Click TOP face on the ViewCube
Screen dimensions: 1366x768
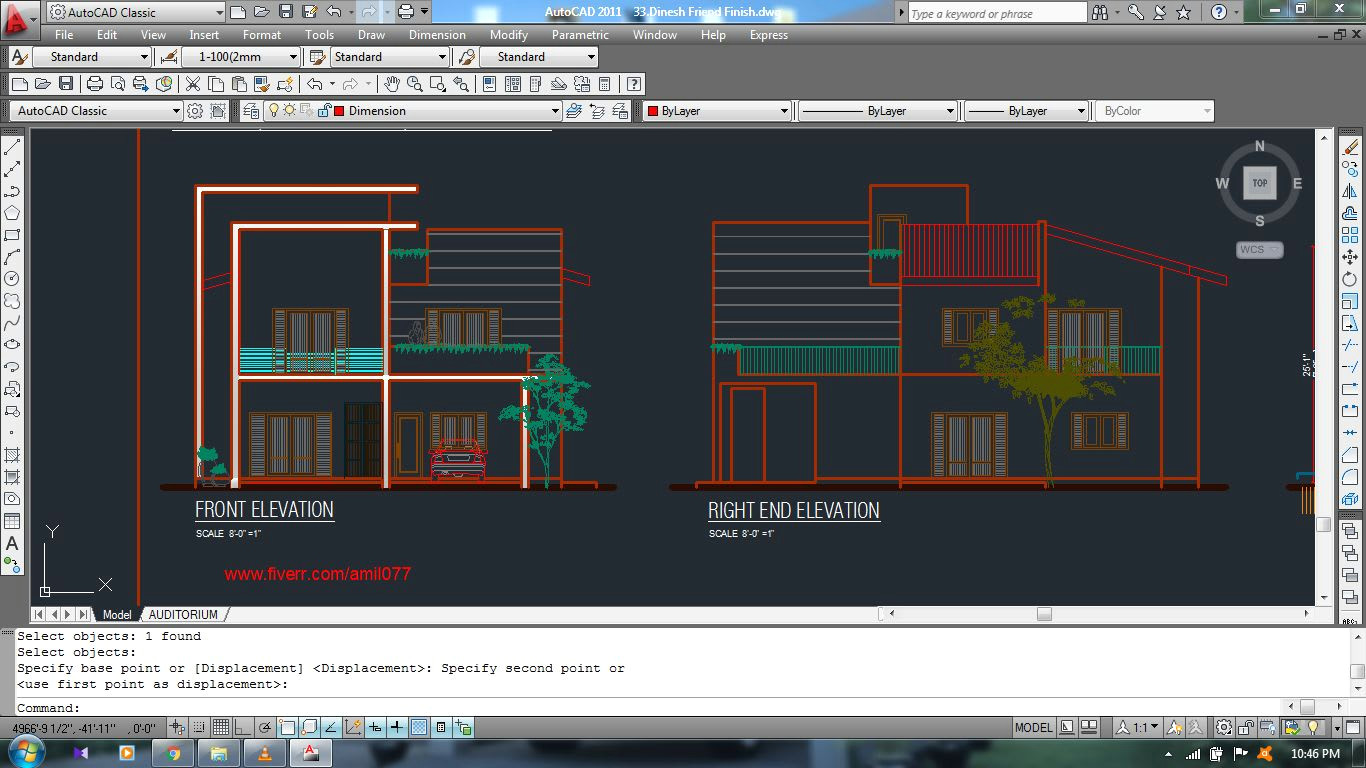[1260, 183]
